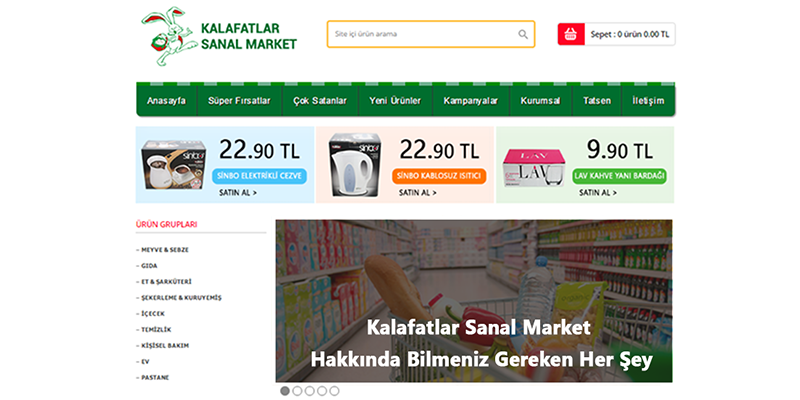Open the İletişim page
The height and width of the screenshot is (400, 800).
coord(648,101)
